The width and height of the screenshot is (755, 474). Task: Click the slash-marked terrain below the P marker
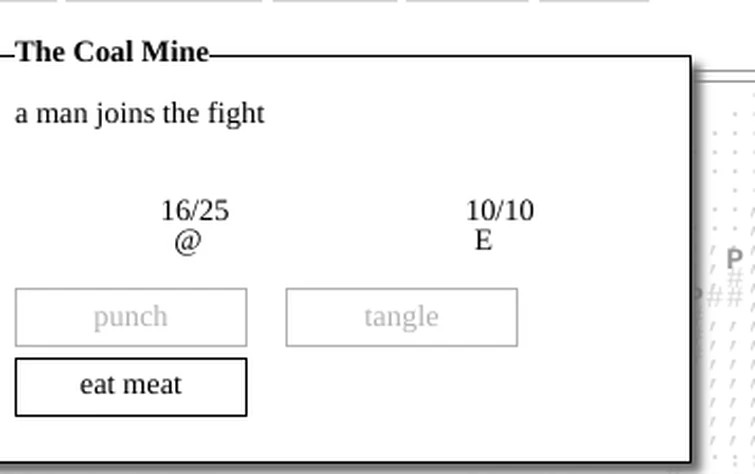click(x=733, y=380)
